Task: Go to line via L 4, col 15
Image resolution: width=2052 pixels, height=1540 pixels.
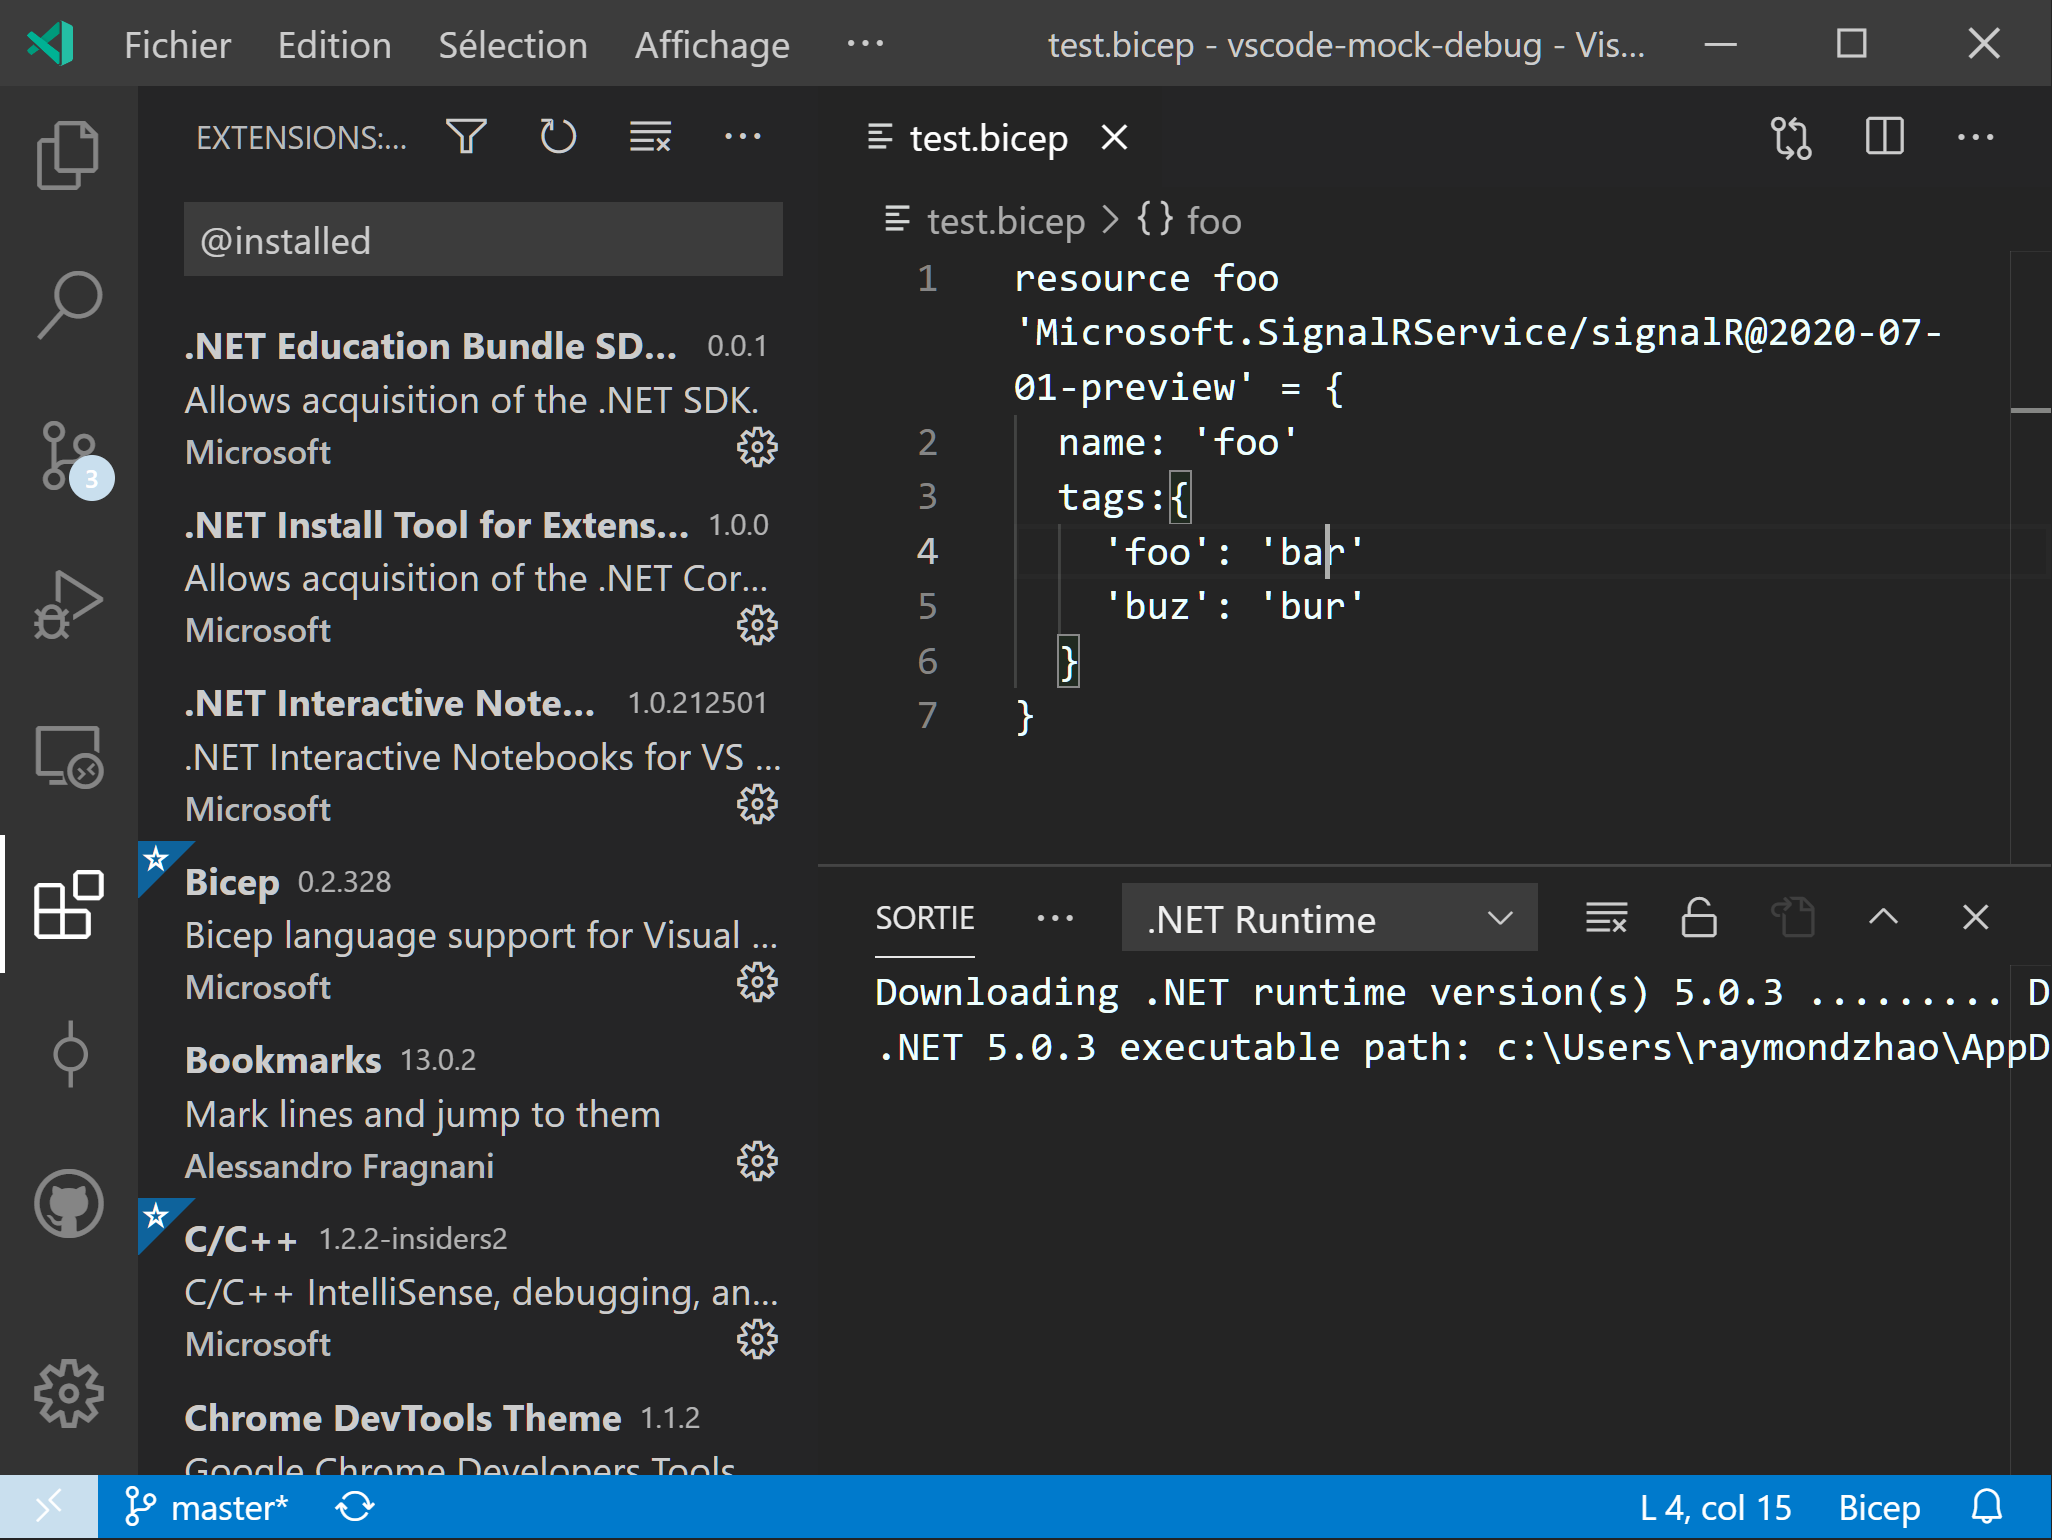Action: 1715,1507
